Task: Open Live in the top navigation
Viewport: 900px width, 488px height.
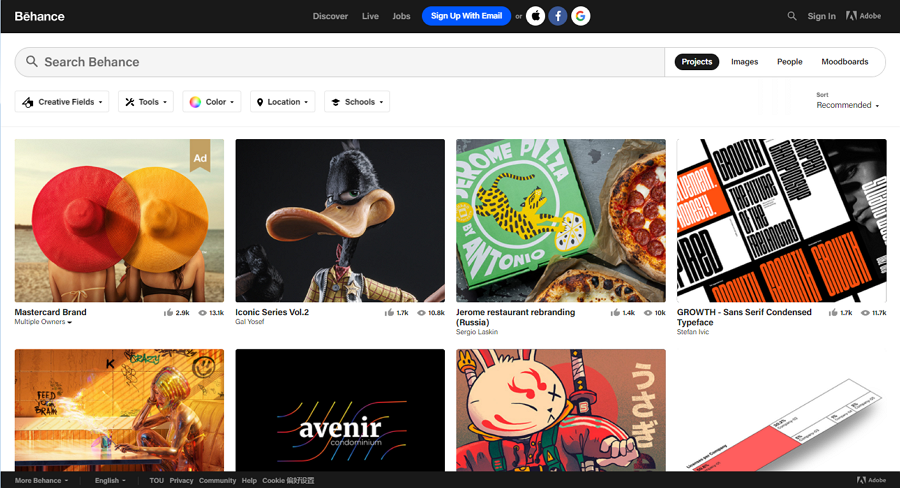Action: 370,16
